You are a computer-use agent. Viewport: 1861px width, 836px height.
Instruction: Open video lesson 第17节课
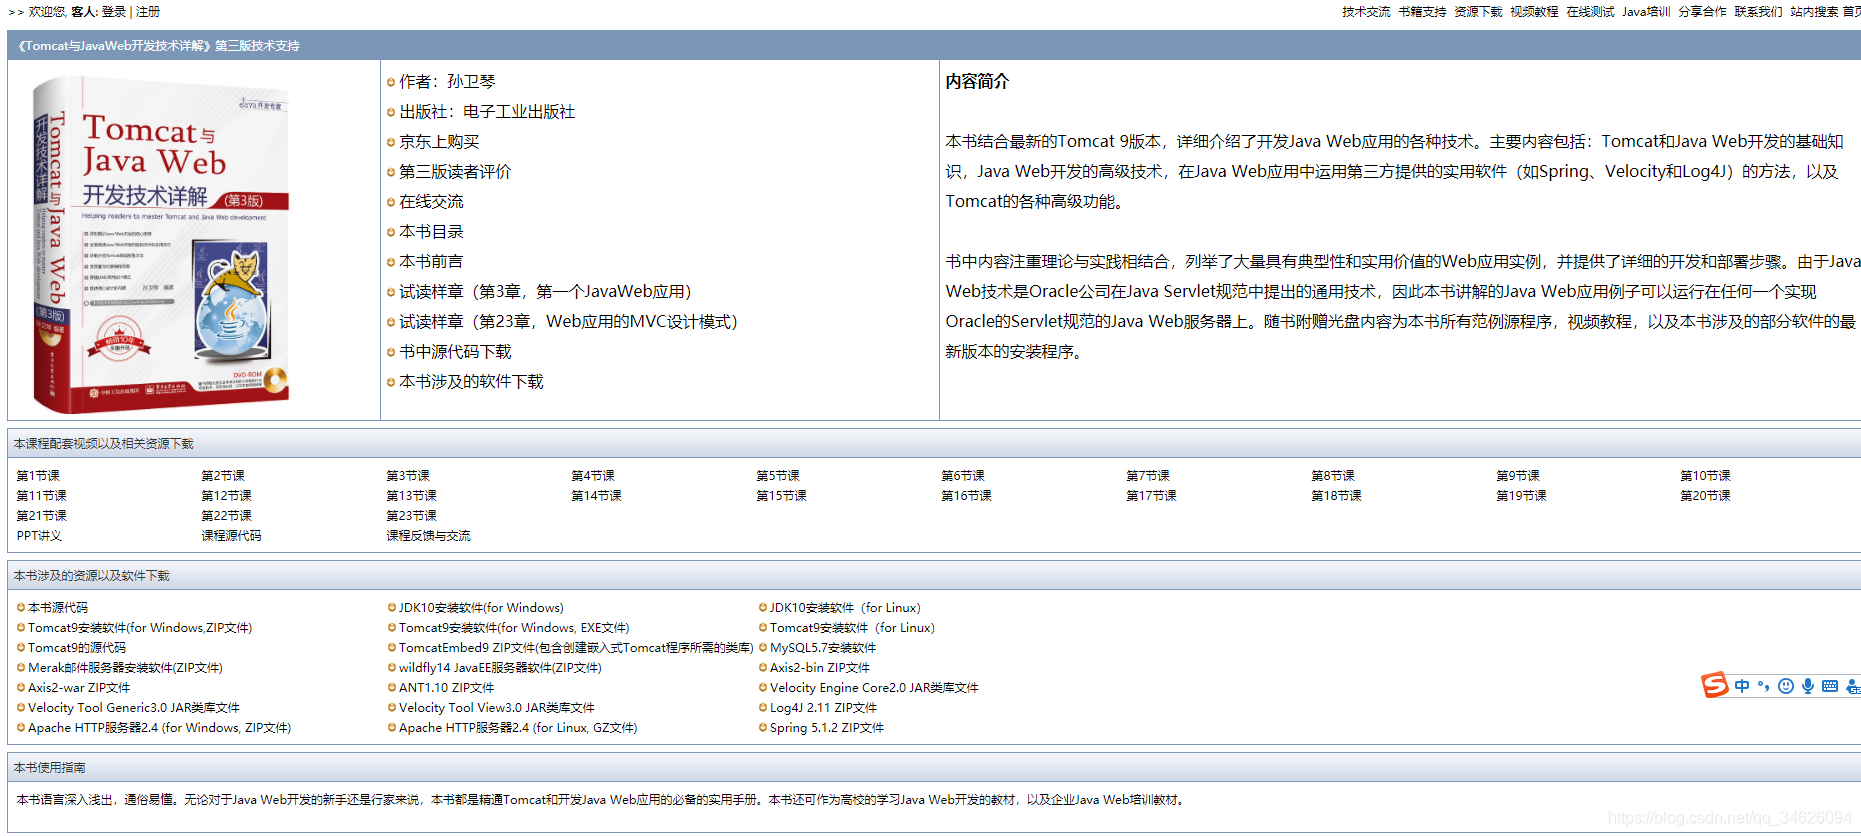(x=1151, y=496)
